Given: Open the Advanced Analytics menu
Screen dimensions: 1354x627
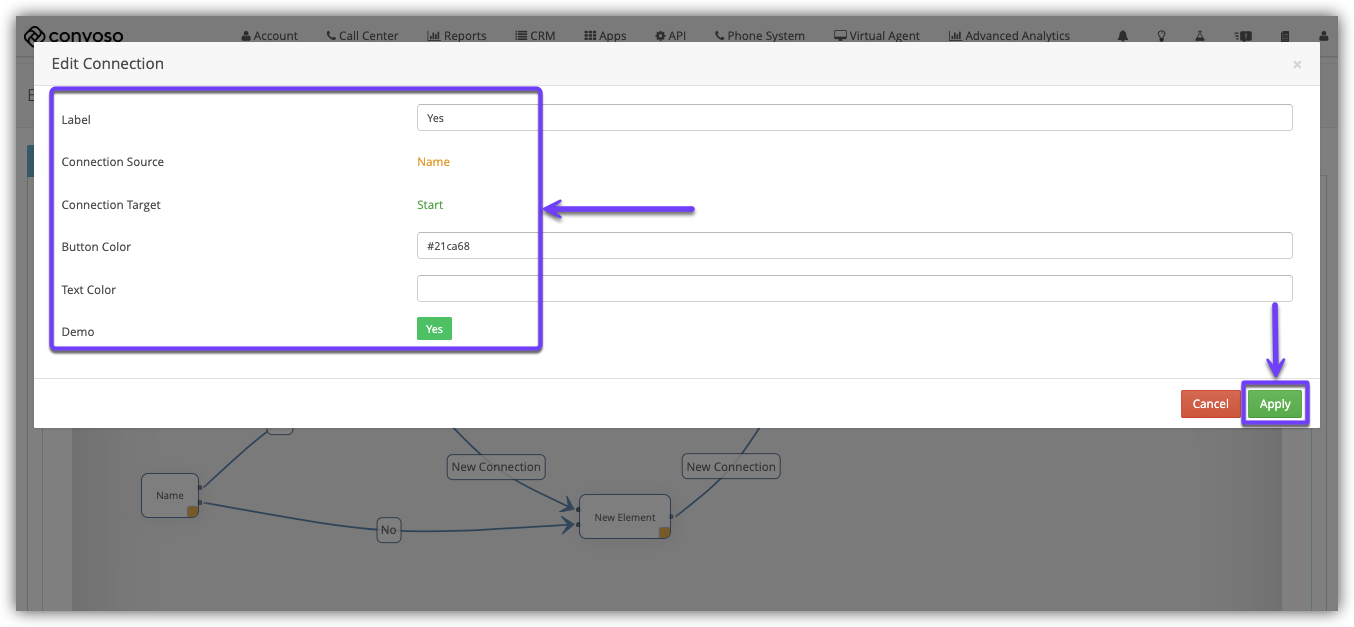Looking at the screenshot, I should (x=1009, y=36).
